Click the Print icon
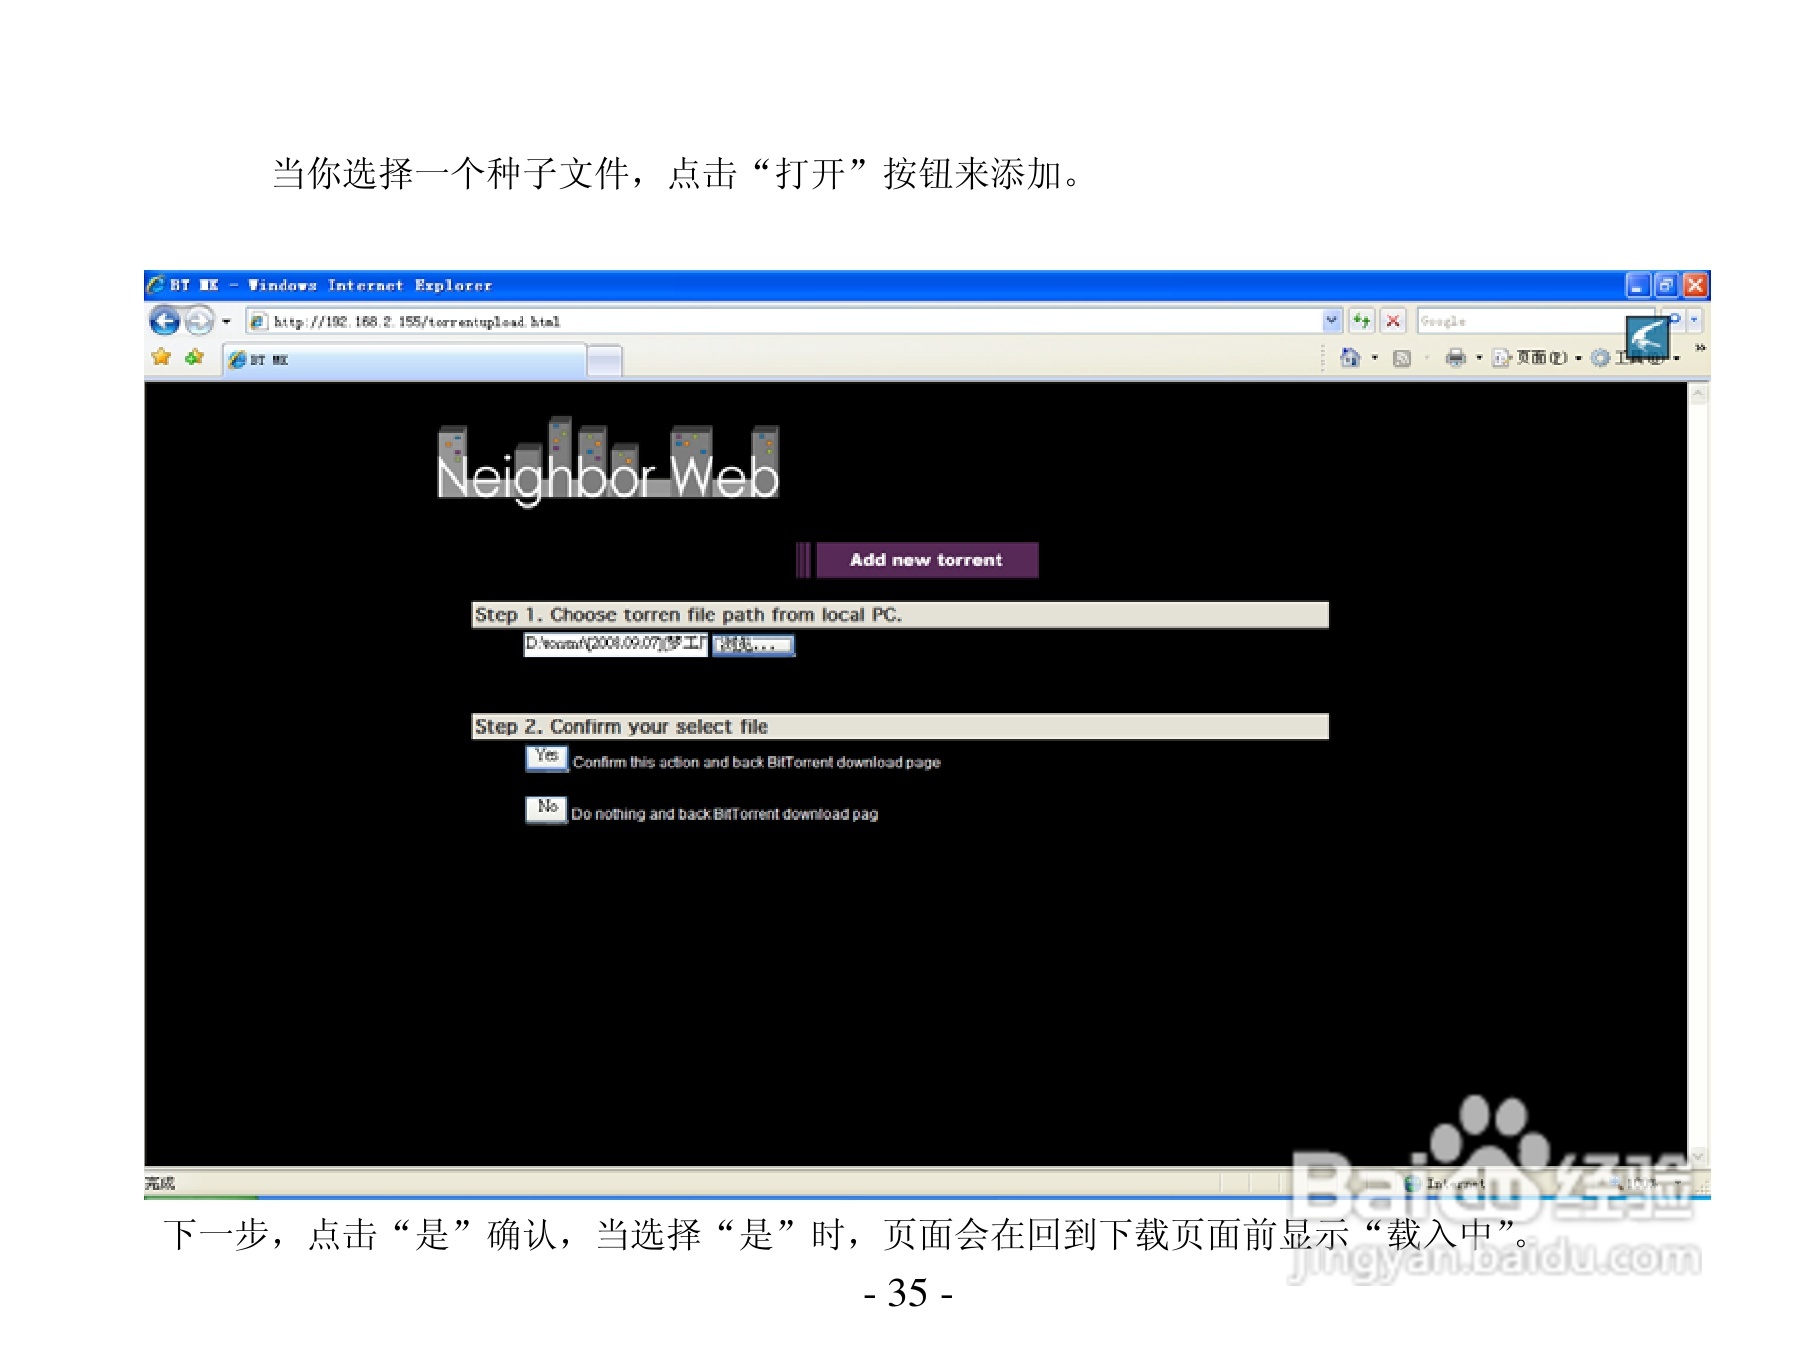Viewport: 1812px width, 1360px height. [x=1455, y=357]
